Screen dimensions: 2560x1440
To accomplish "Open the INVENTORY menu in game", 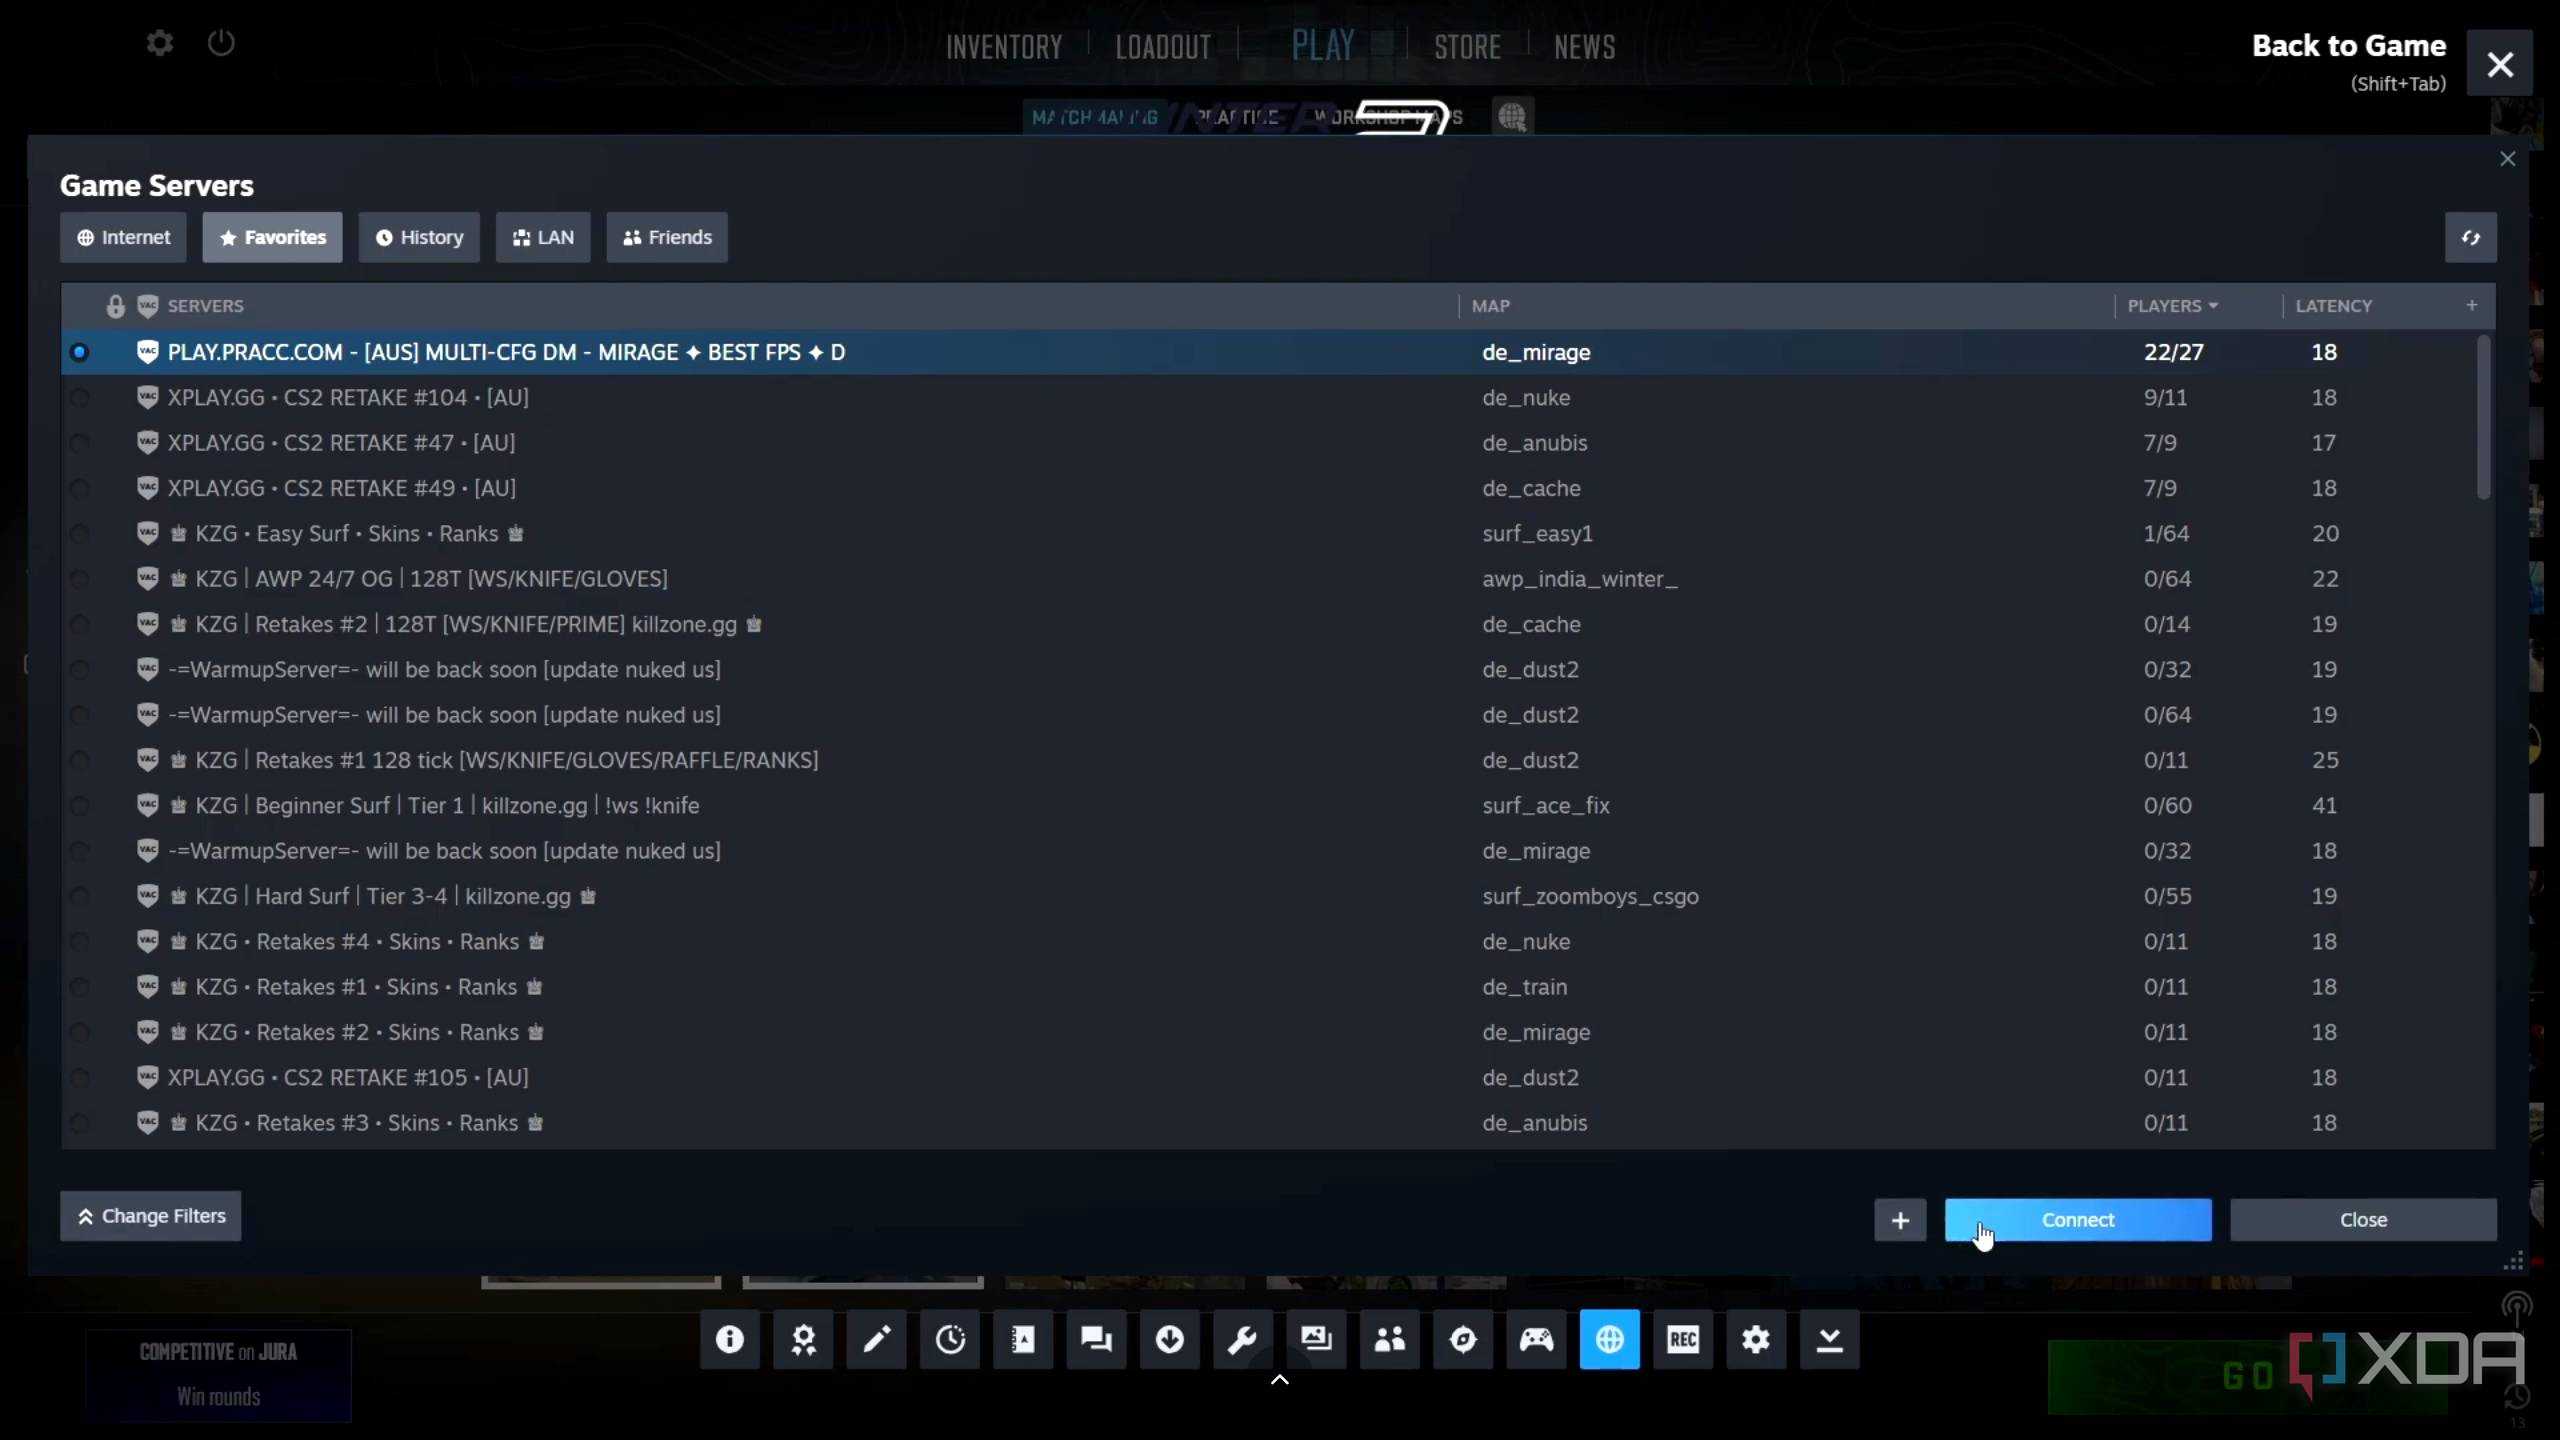I will point(1004,47).
